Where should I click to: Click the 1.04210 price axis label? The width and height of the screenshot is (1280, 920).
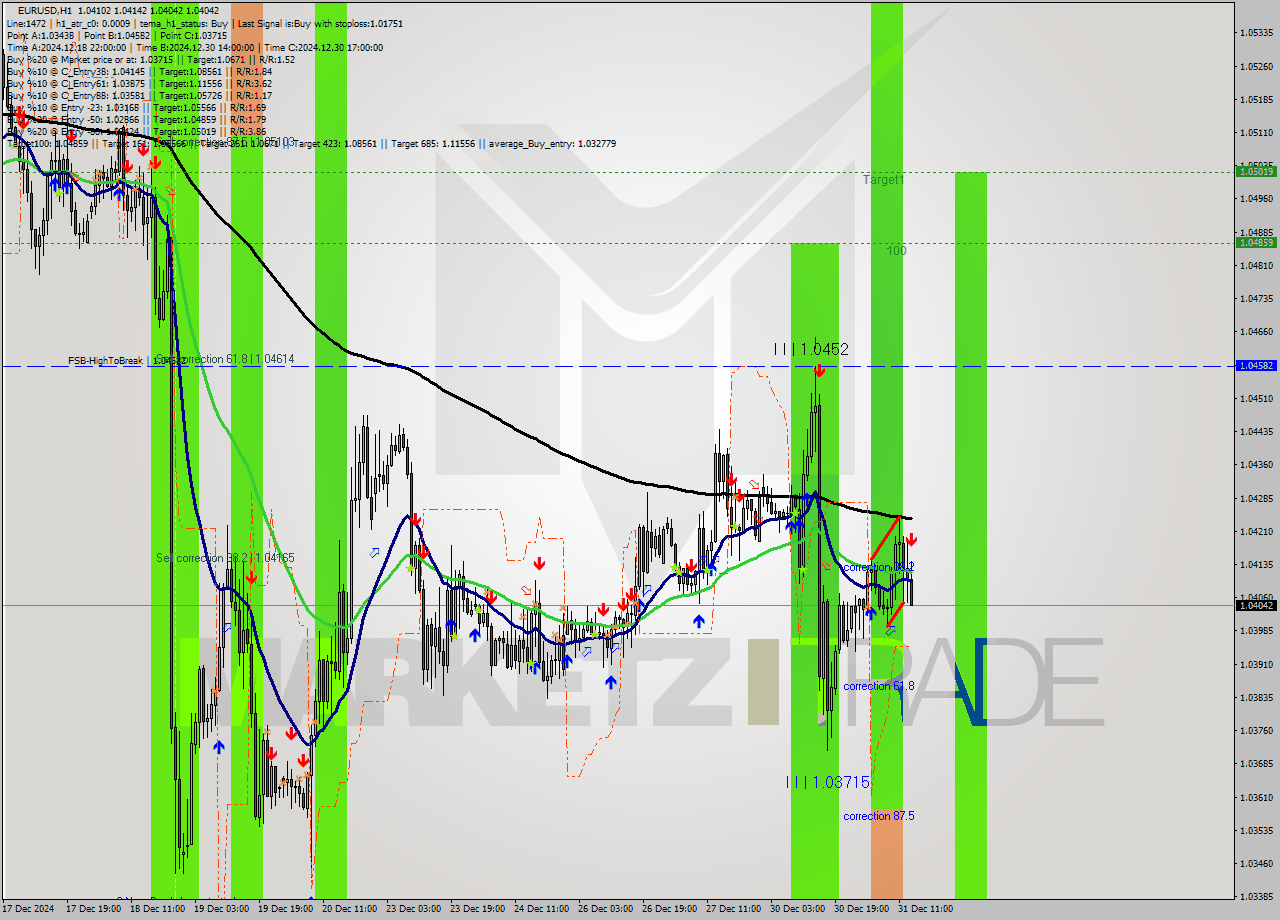1256,531
